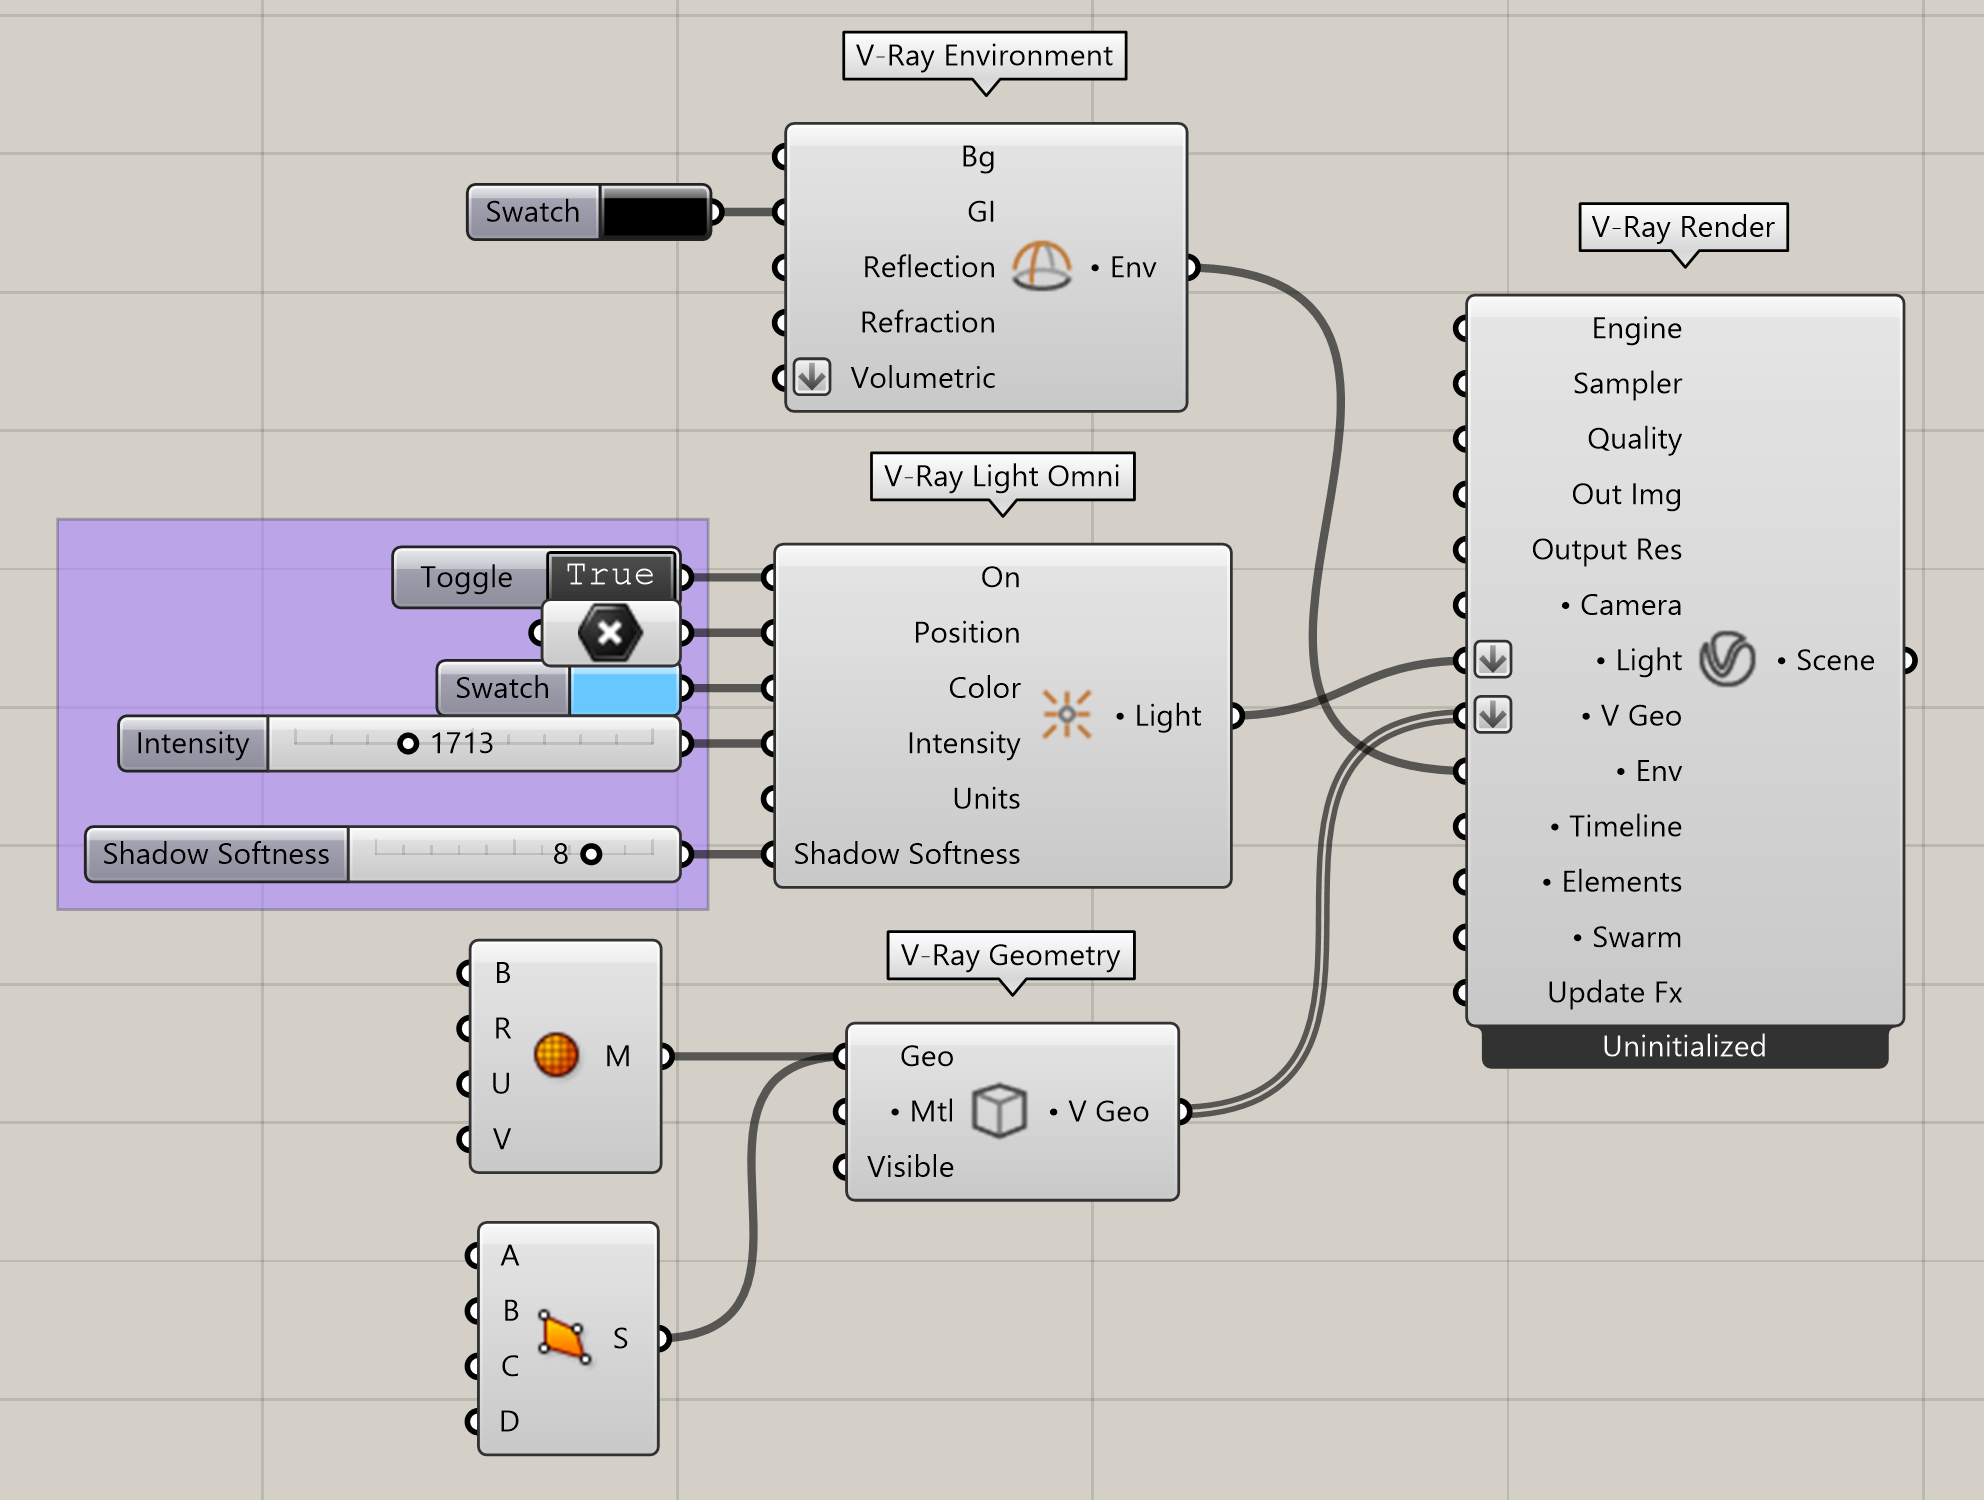The width and height of the screenshot is (1984, 1500).
Task: Click the GI input on V-Ray Environment
Action: click(x=980, y=212)
